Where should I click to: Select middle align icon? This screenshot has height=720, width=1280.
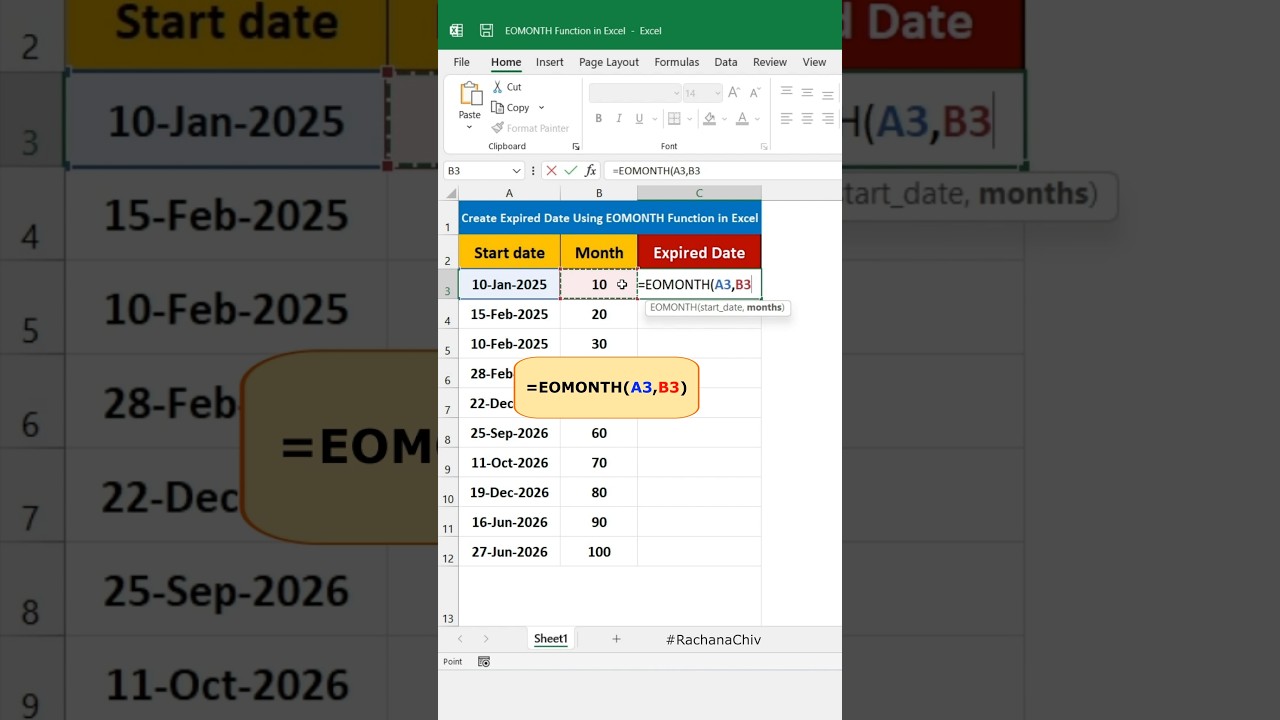pyautogui.click(x=807, y=92)
